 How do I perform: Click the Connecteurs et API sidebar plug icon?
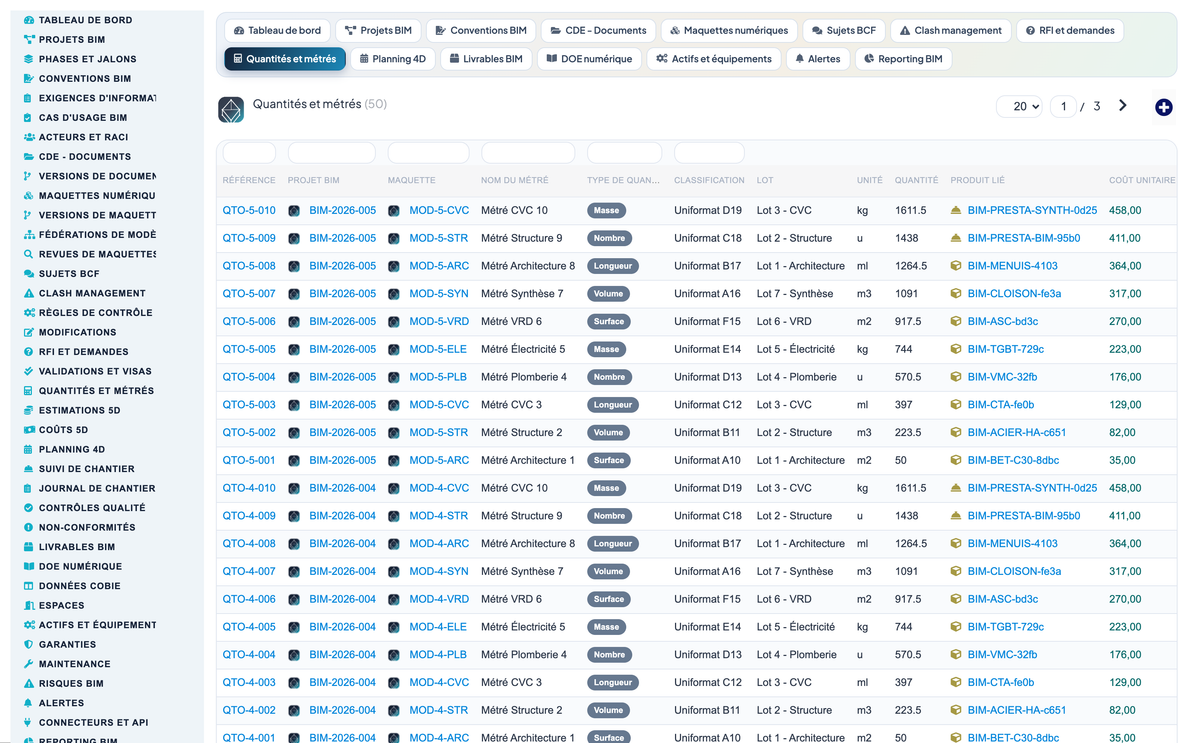[29, 722]
